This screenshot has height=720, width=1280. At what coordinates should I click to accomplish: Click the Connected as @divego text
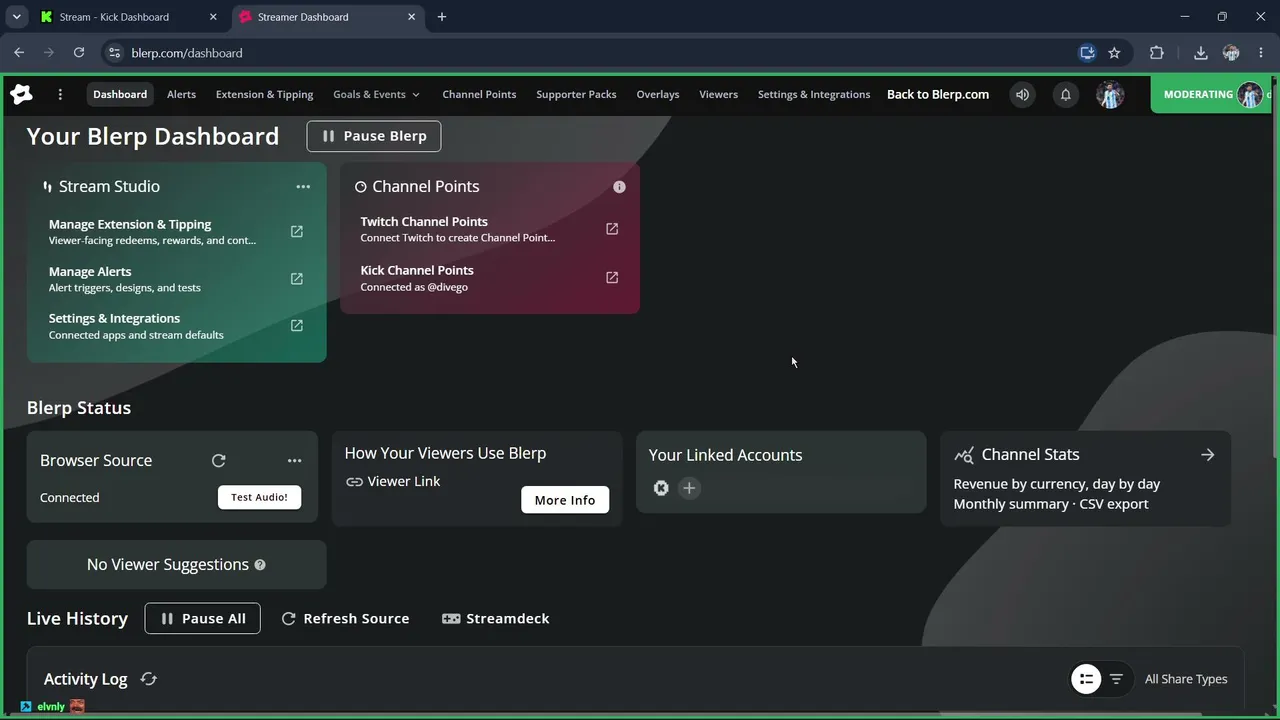point(414,287)
